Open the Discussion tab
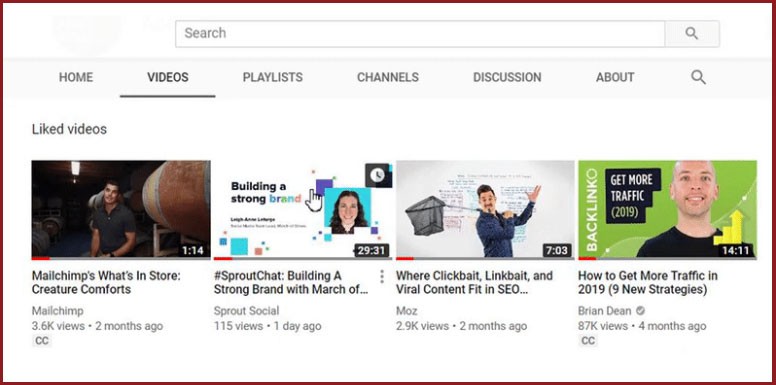This screenshot has height=385, width=776. 507,77
